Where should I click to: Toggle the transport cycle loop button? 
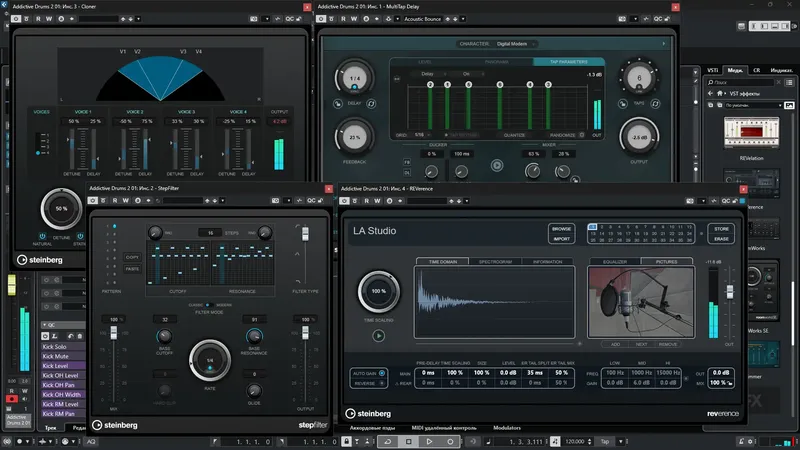pos(388,441)
